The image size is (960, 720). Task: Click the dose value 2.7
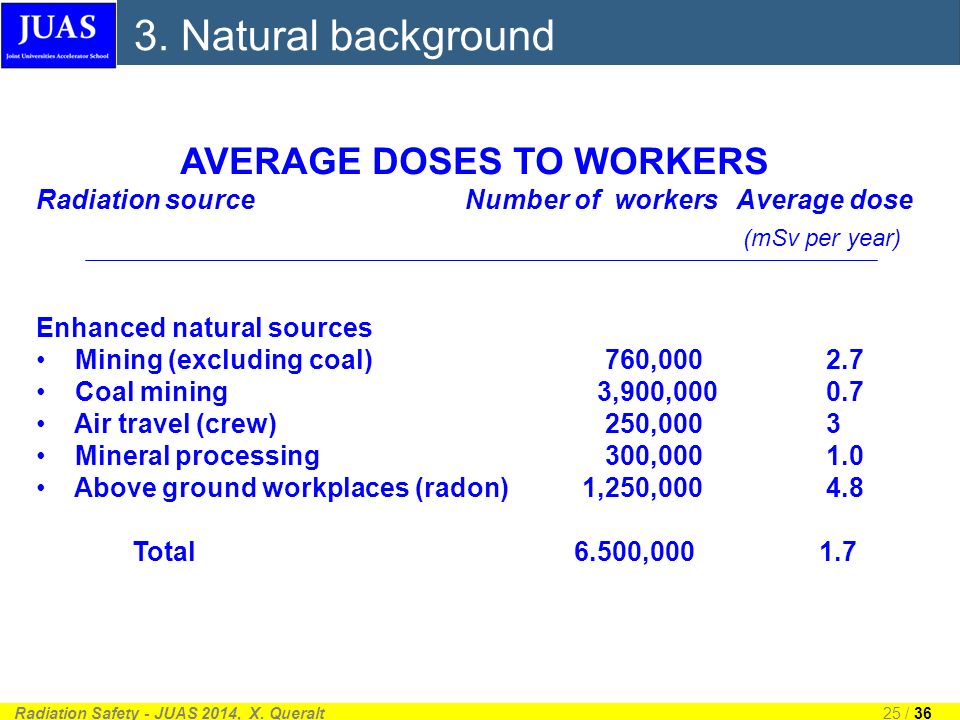coord(844,359)
